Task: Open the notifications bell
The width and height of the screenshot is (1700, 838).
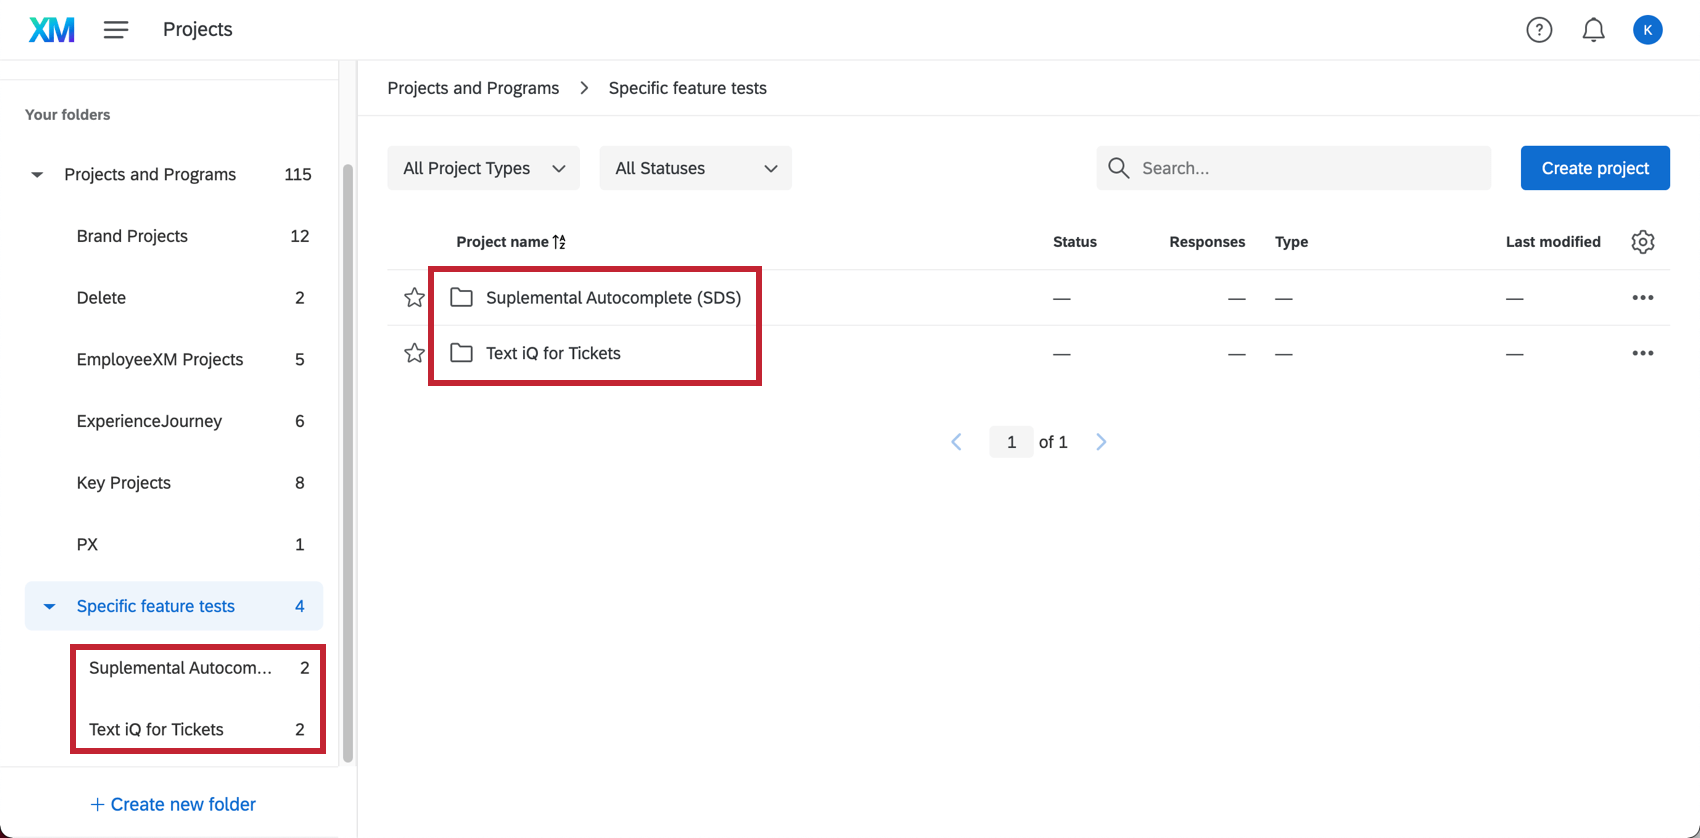Action: pyautogui.click(x=1593, y=30)
